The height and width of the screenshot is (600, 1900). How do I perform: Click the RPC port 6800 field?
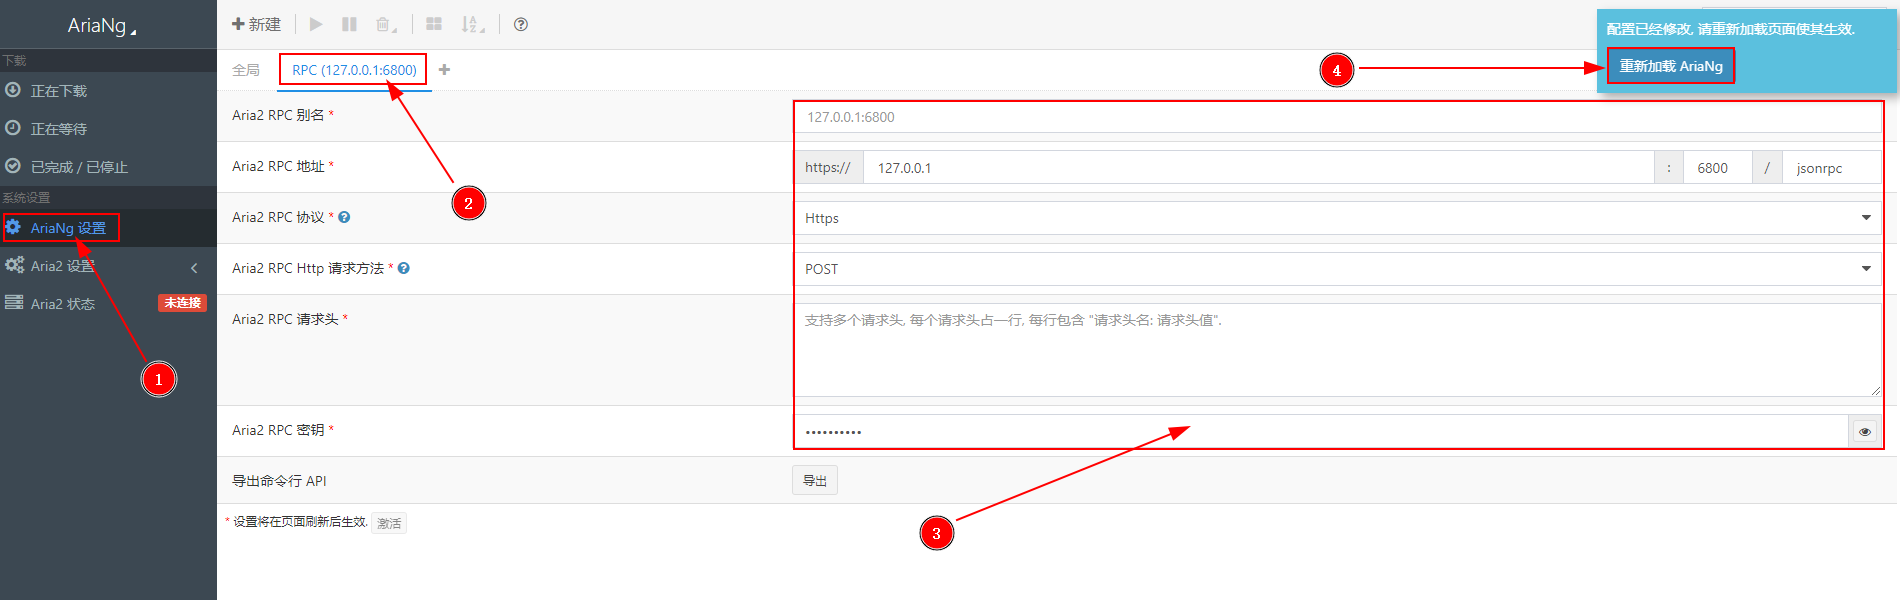coord(1716,168)
